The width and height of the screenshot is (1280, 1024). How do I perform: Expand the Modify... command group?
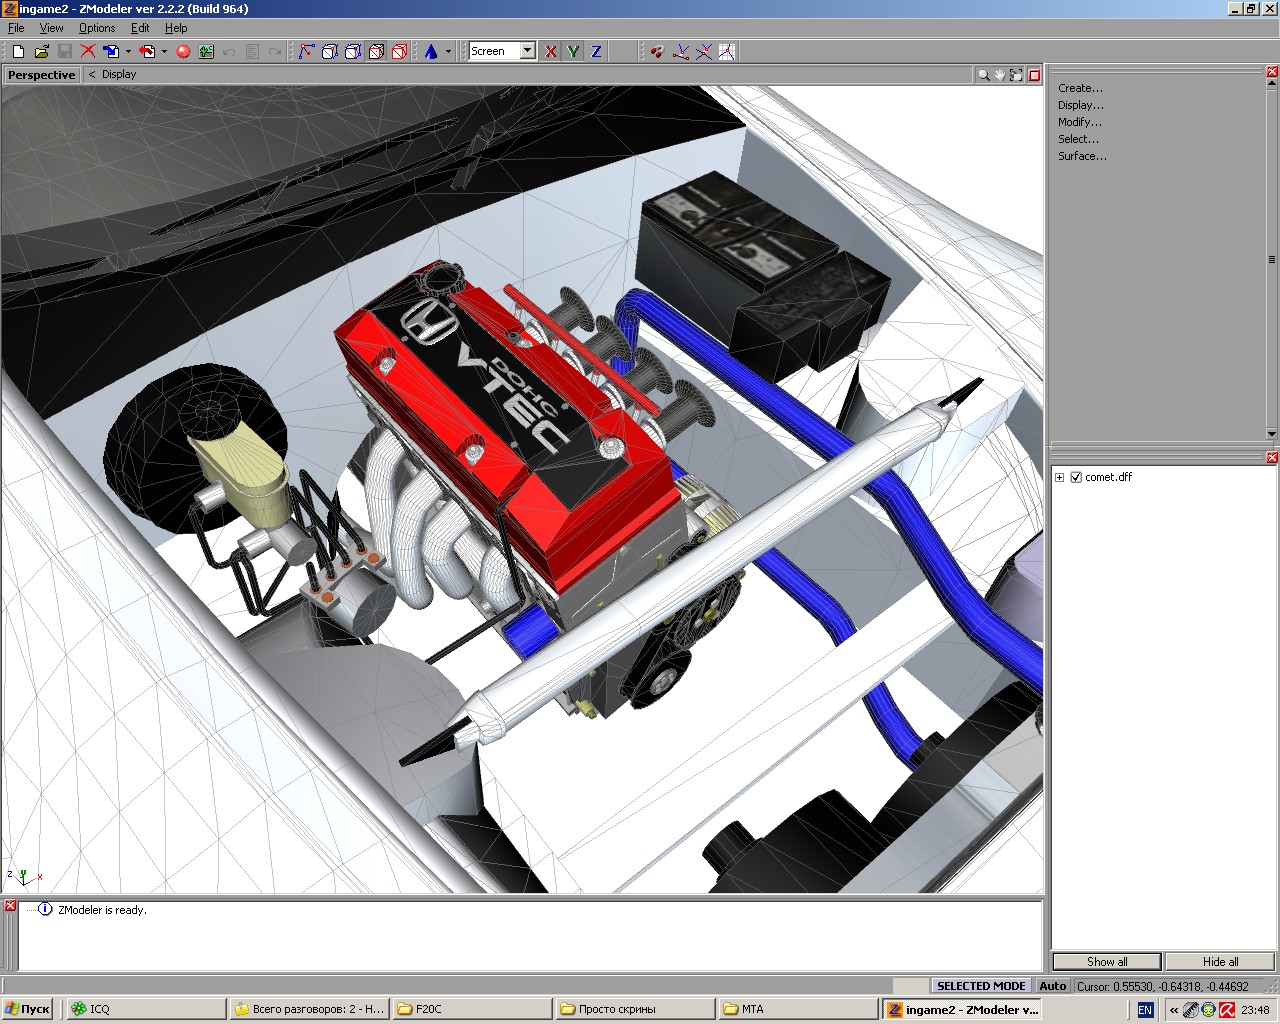[x=1080, y=122]
